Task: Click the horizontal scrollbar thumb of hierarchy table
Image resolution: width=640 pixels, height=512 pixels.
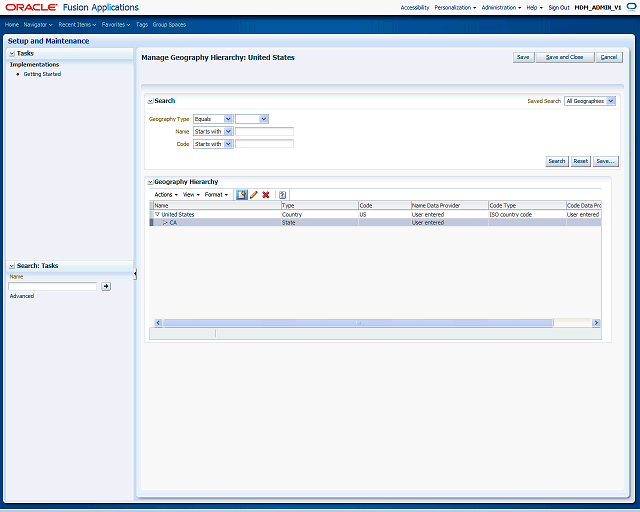Action: pyautogui.click(x=358, y=323)
